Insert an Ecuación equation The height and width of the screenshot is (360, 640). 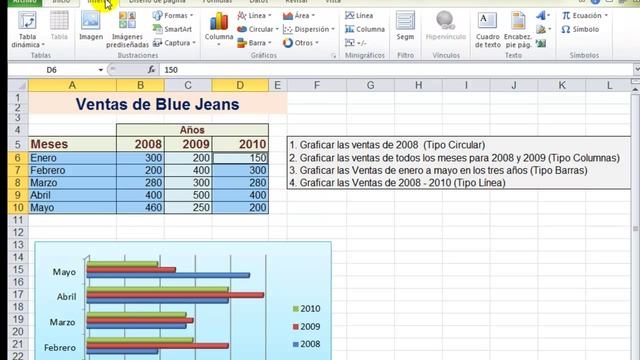point(585,16)
